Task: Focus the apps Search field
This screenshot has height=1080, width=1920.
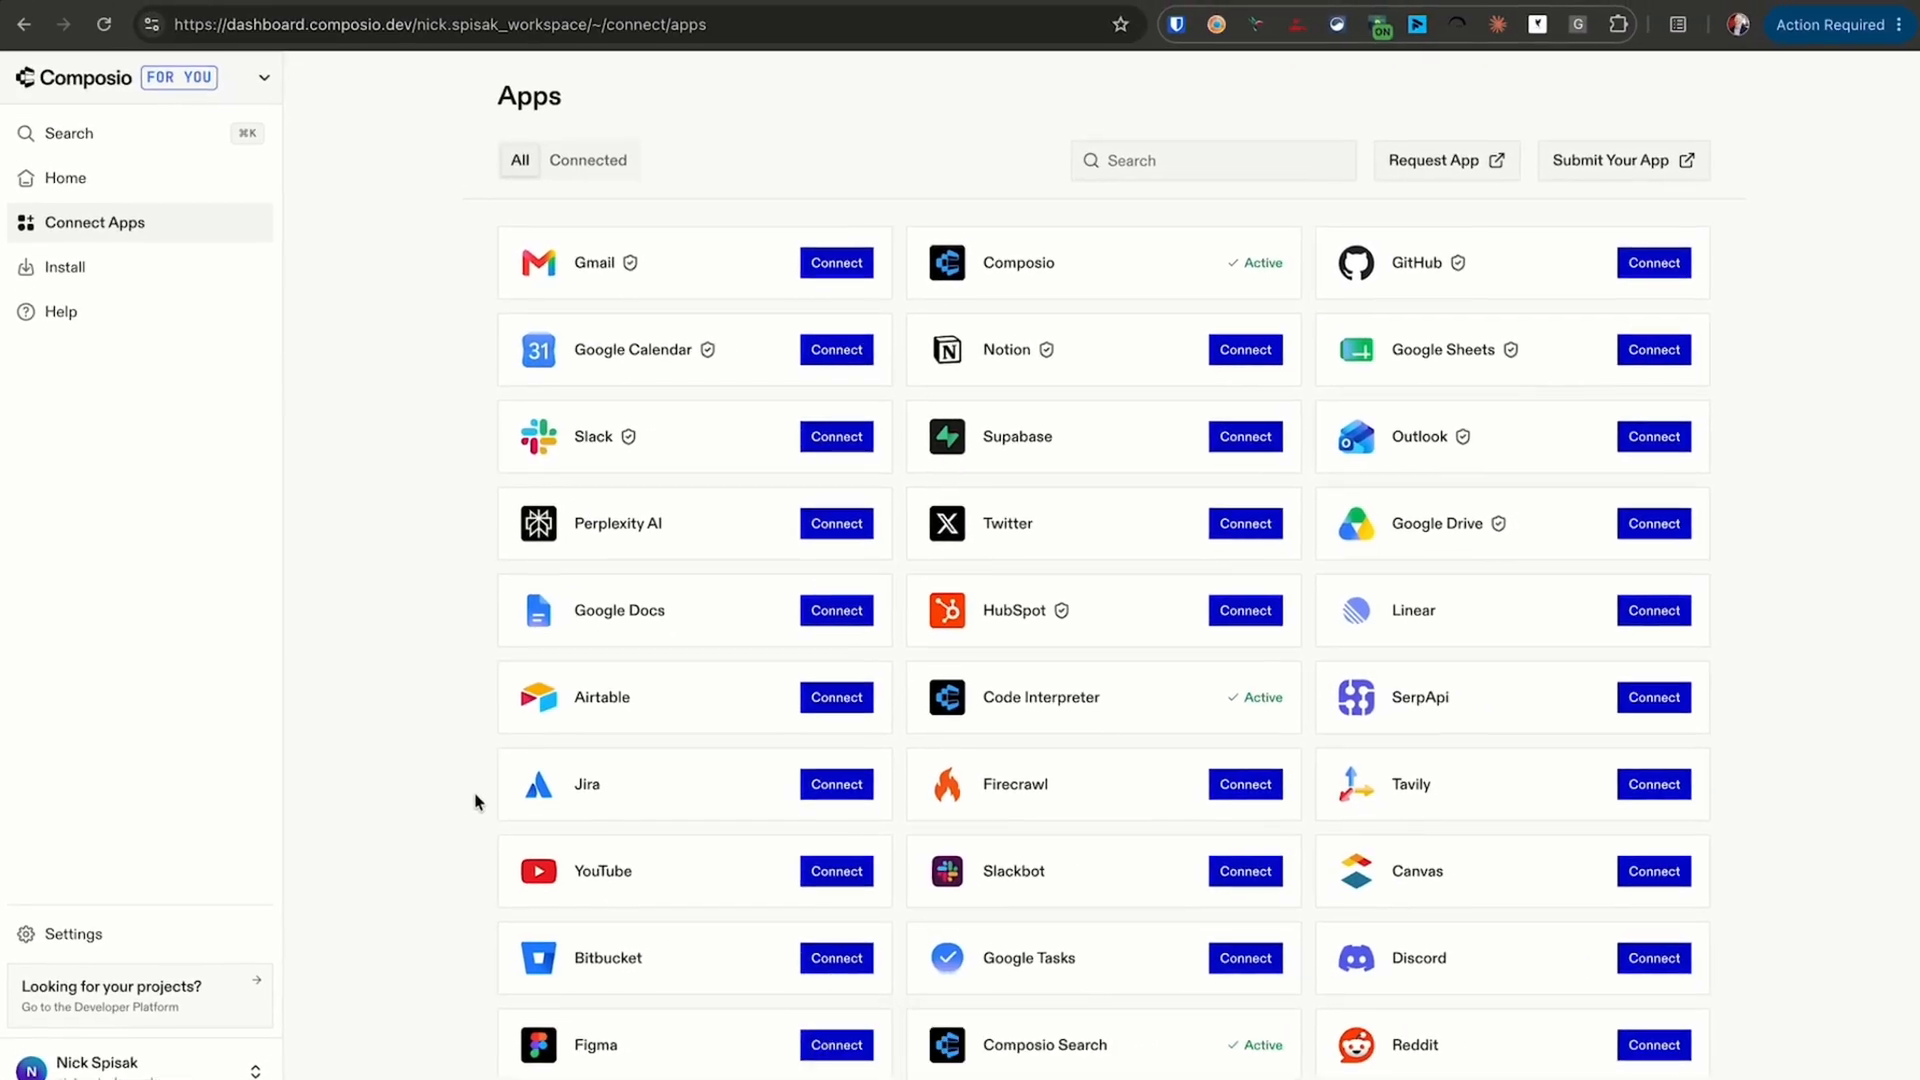Action: (1213, 160)
